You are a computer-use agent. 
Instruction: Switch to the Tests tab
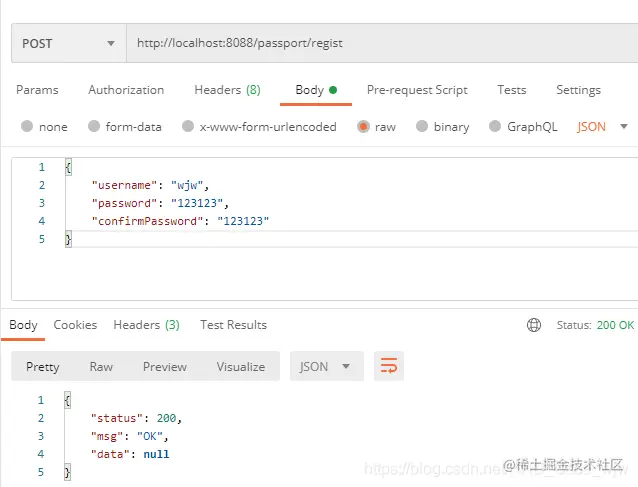[511, 90]
